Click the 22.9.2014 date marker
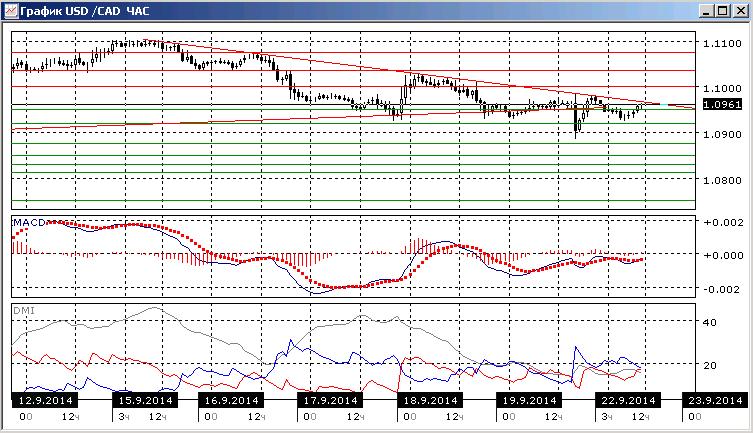 click(x=628, y=400)
